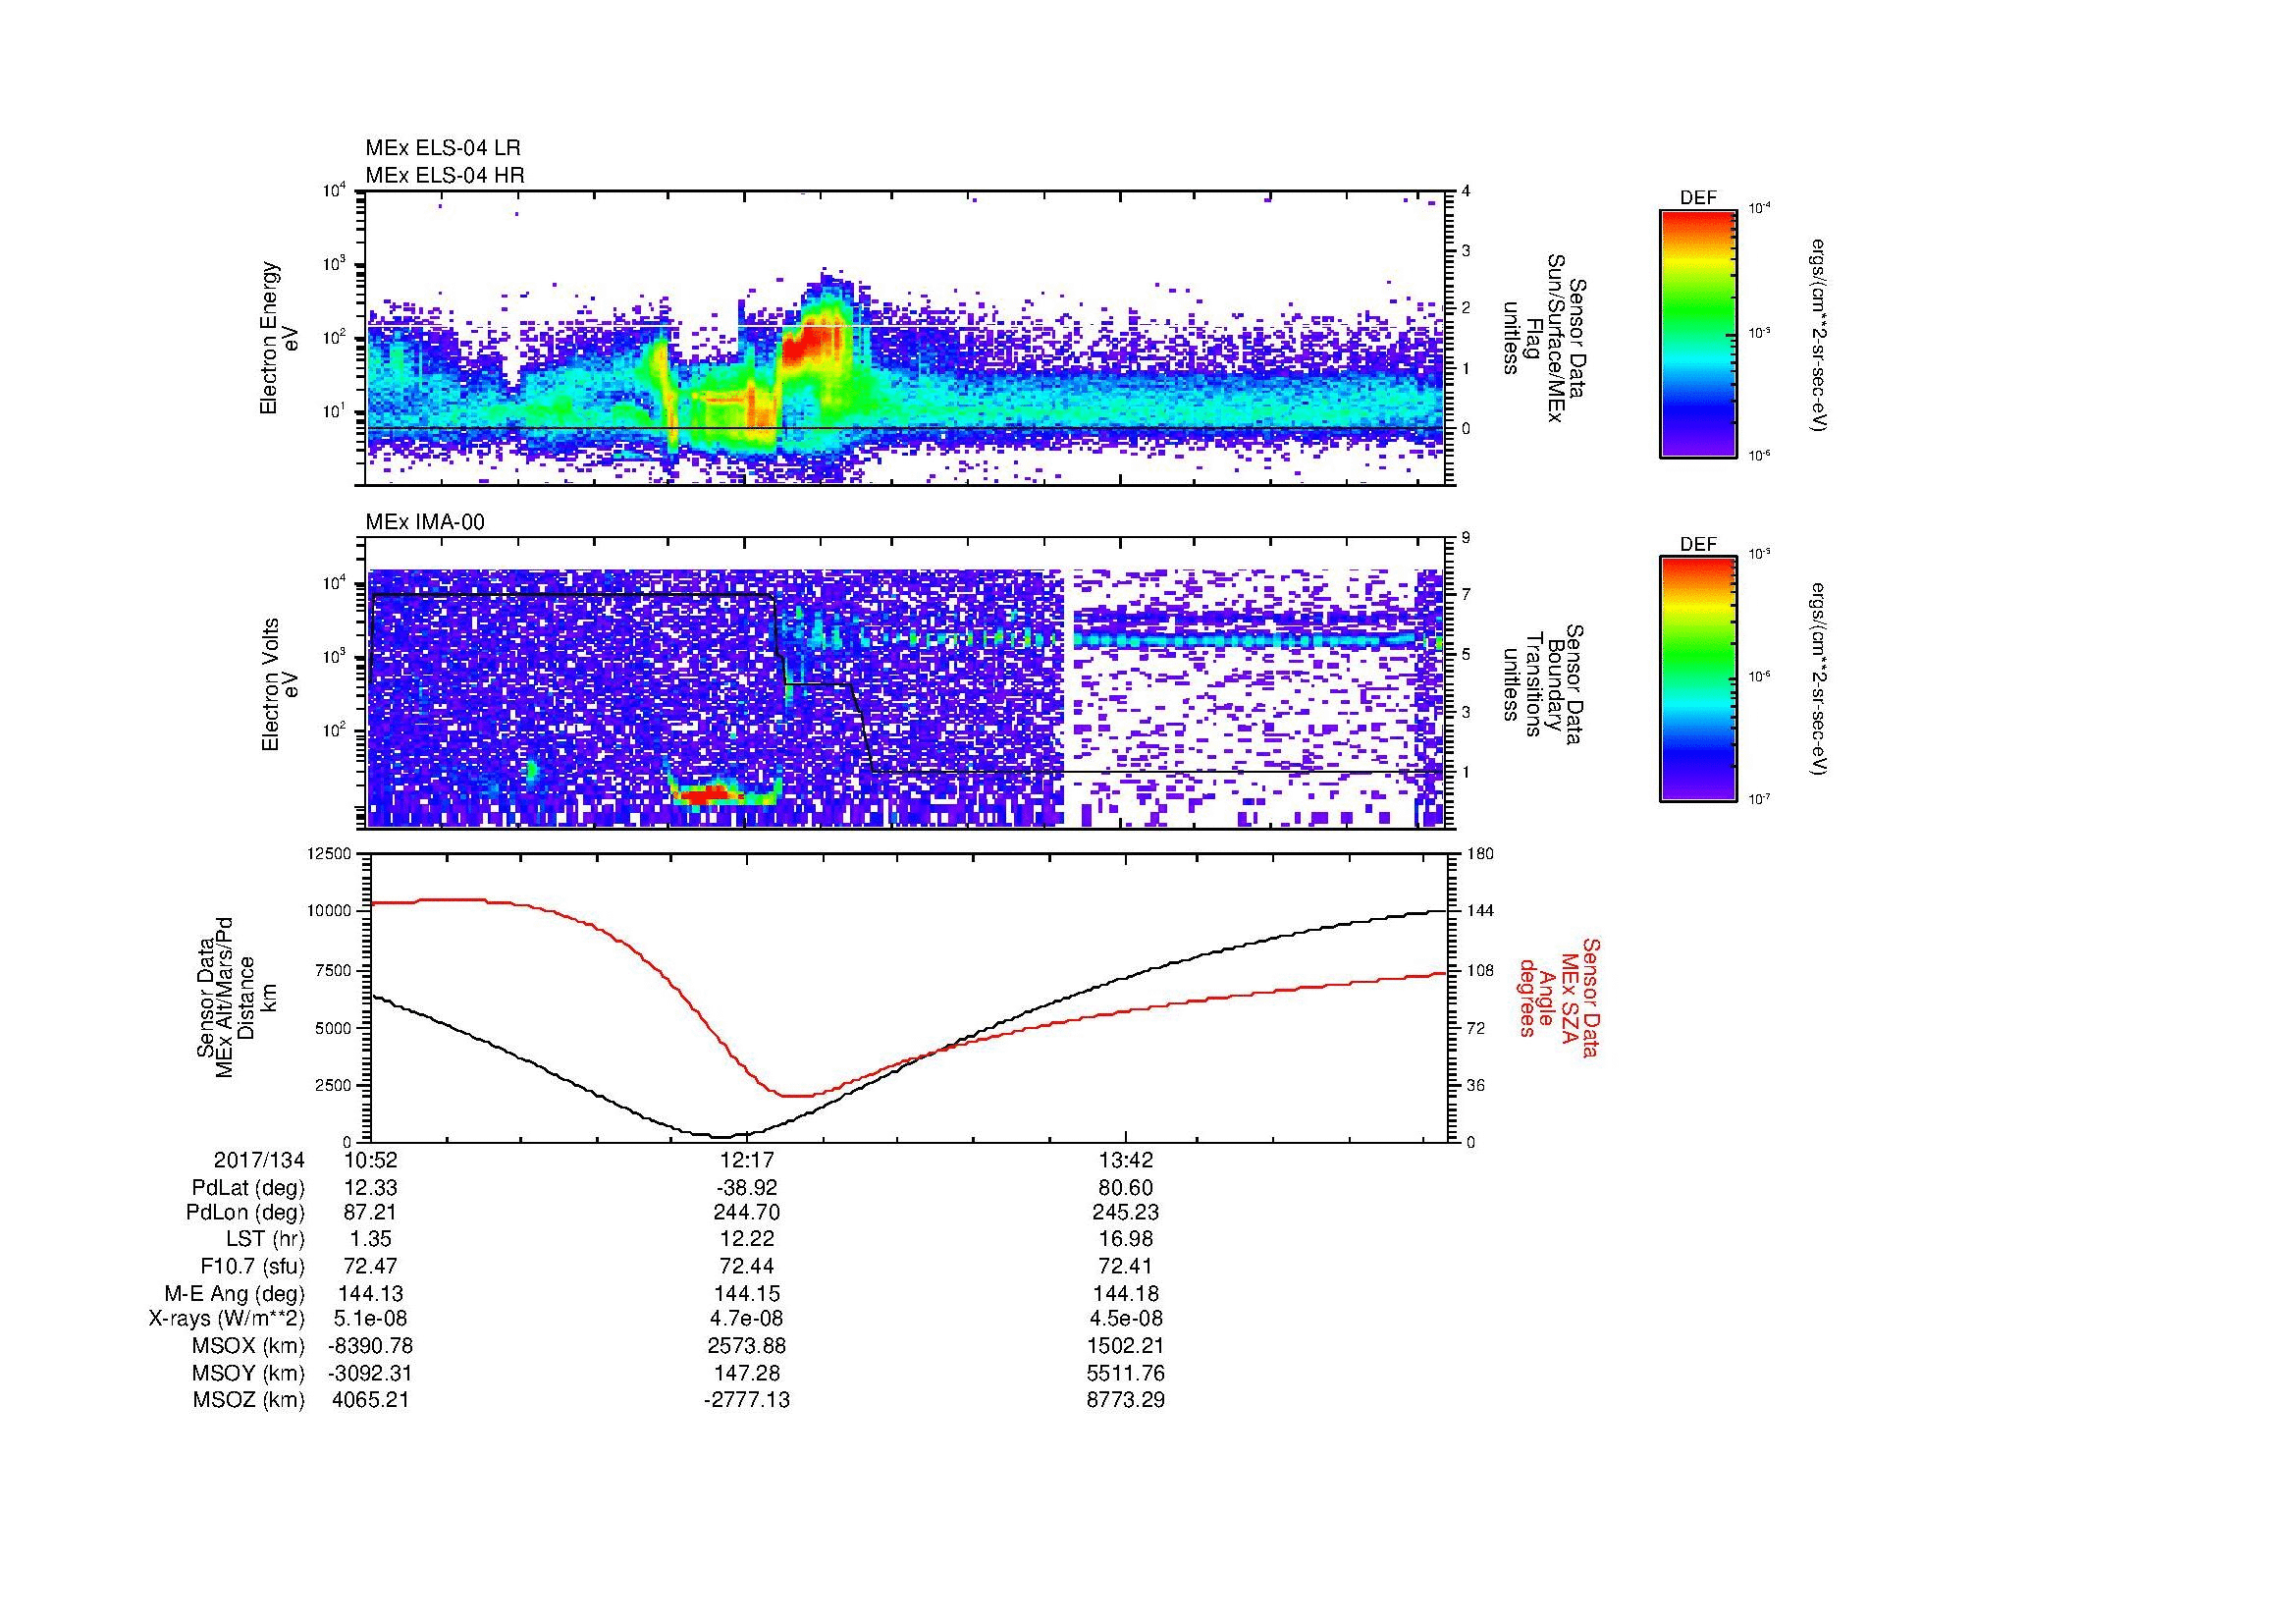Click the 10:52 time tick label
Image resolution: width=2296 pixels, height=1623 pixels.
[371, 1160]
